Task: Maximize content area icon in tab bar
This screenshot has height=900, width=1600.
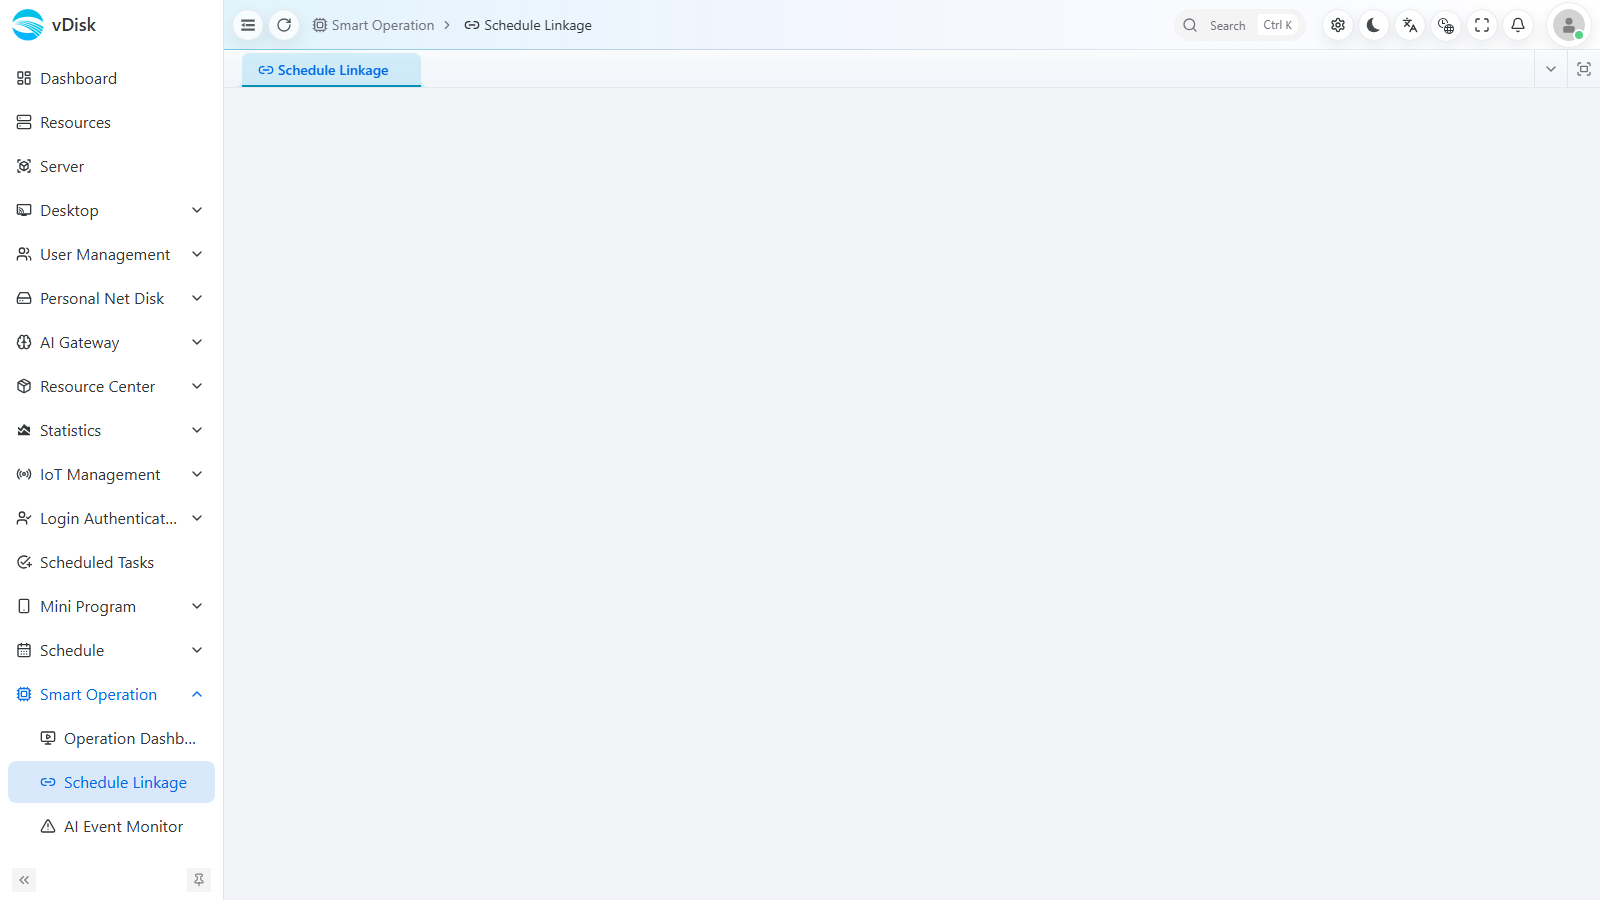Action: tap(1584, 69)
